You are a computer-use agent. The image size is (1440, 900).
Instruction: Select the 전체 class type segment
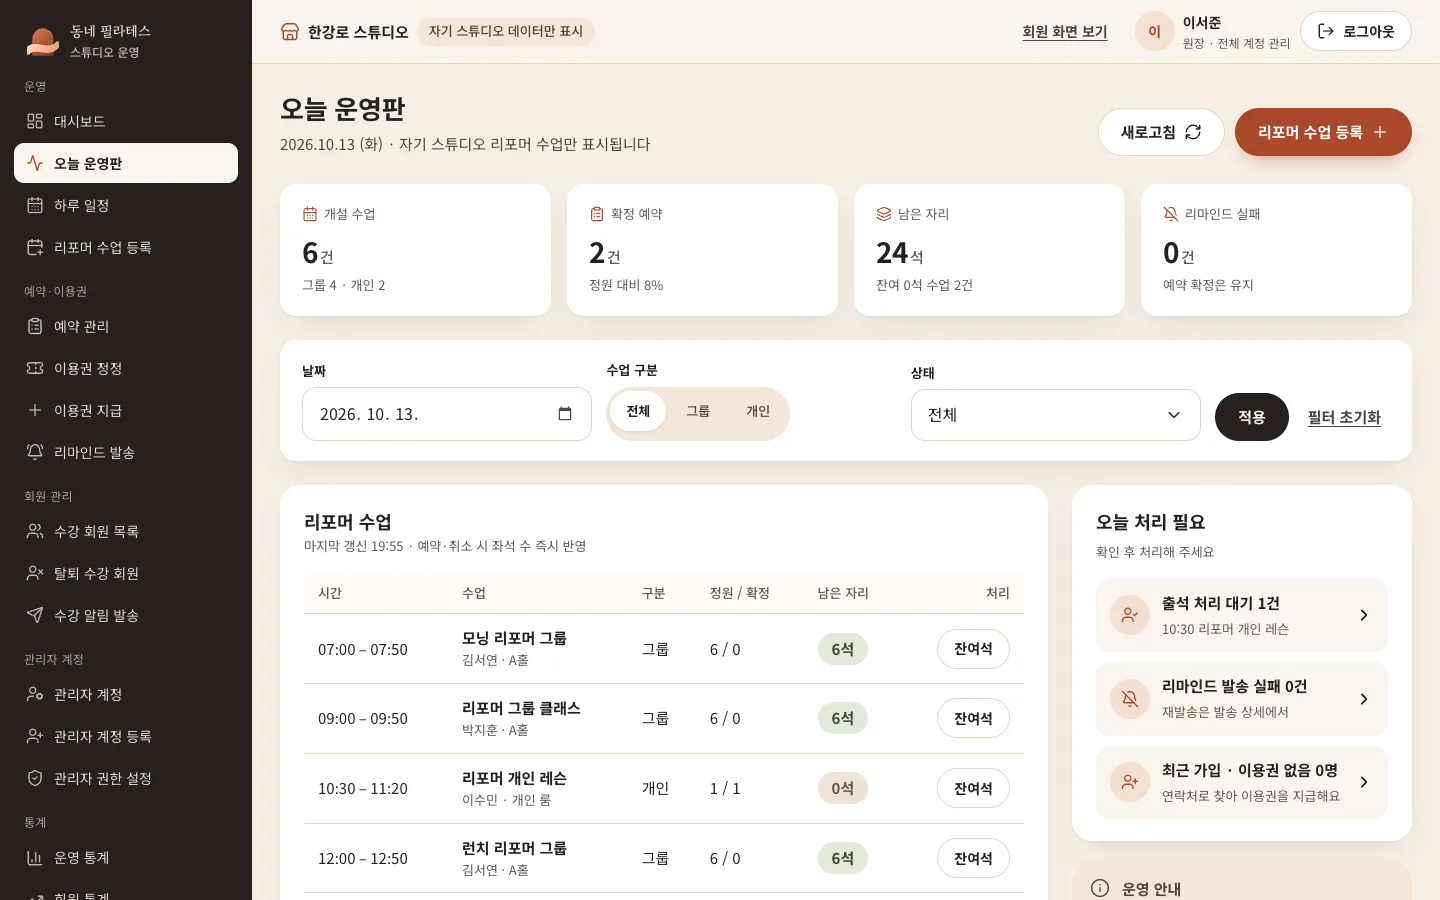click(x=638, y=412)
